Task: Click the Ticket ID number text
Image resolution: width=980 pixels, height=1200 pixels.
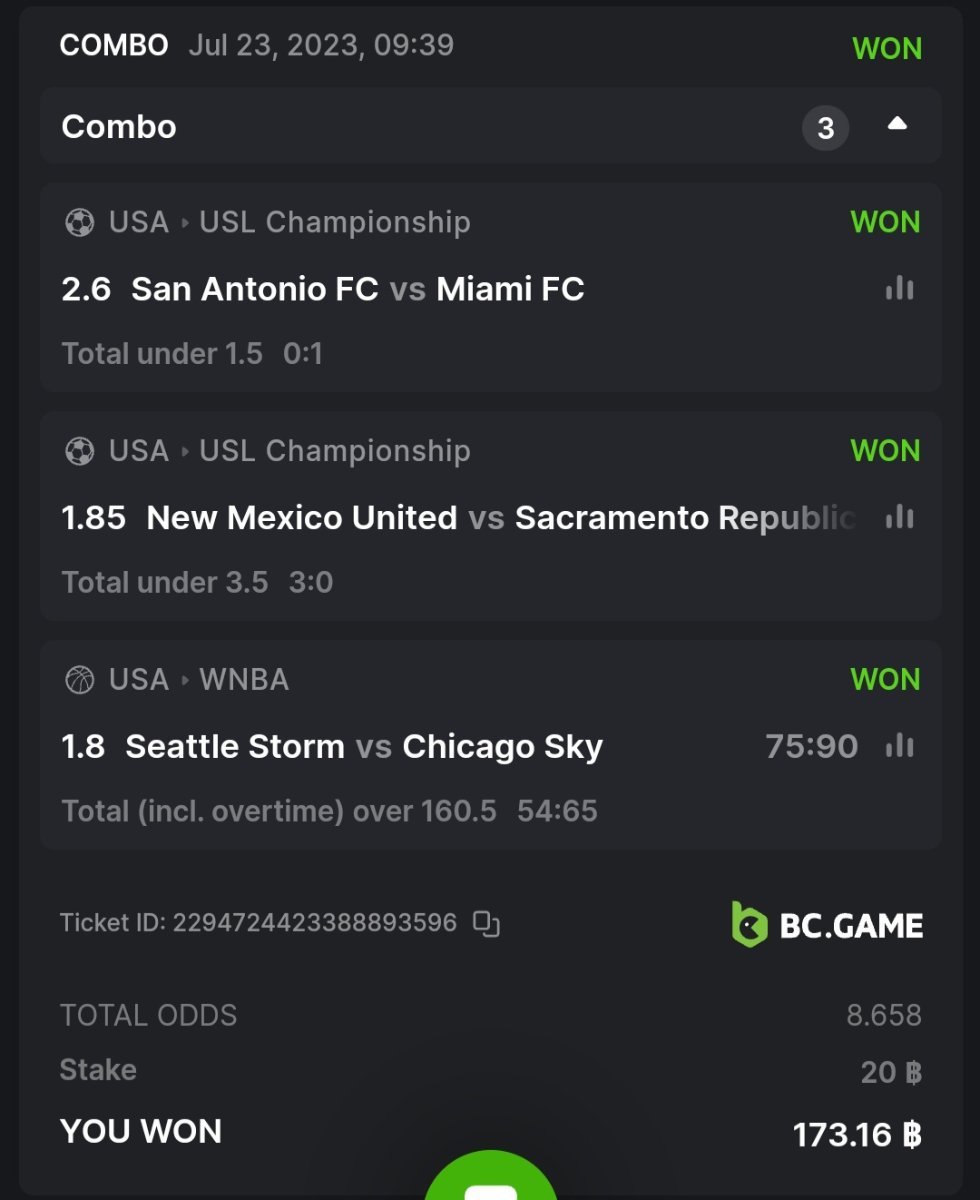Action: coord(314,923)
